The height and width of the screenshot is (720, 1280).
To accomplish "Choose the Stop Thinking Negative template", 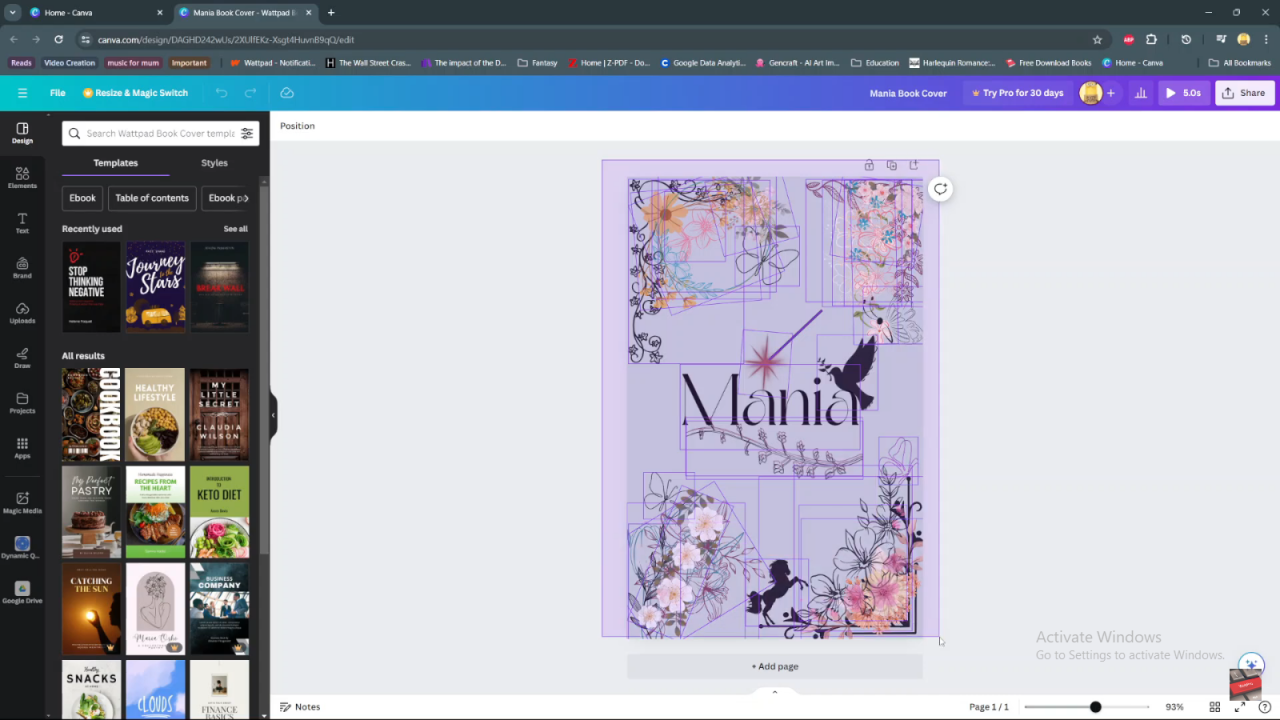I will pyautogui.click(x=91, y=287).
